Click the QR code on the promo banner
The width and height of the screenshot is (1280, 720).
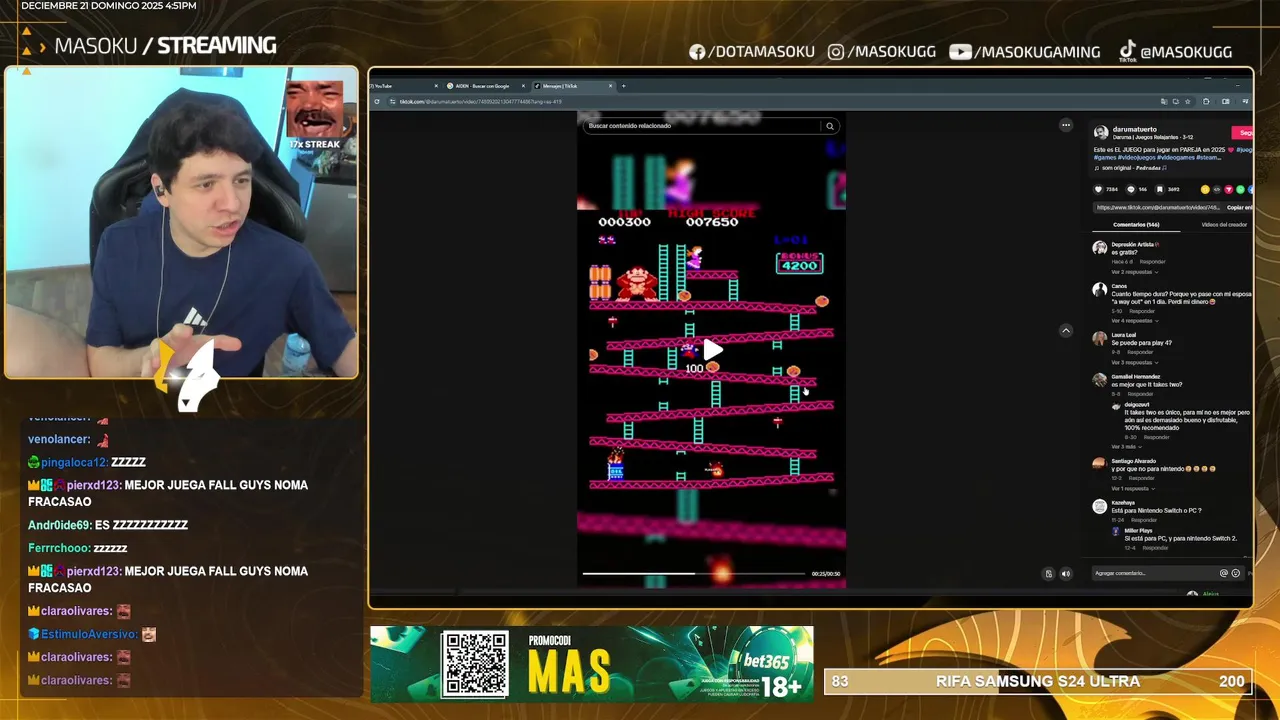pos(476,664)
